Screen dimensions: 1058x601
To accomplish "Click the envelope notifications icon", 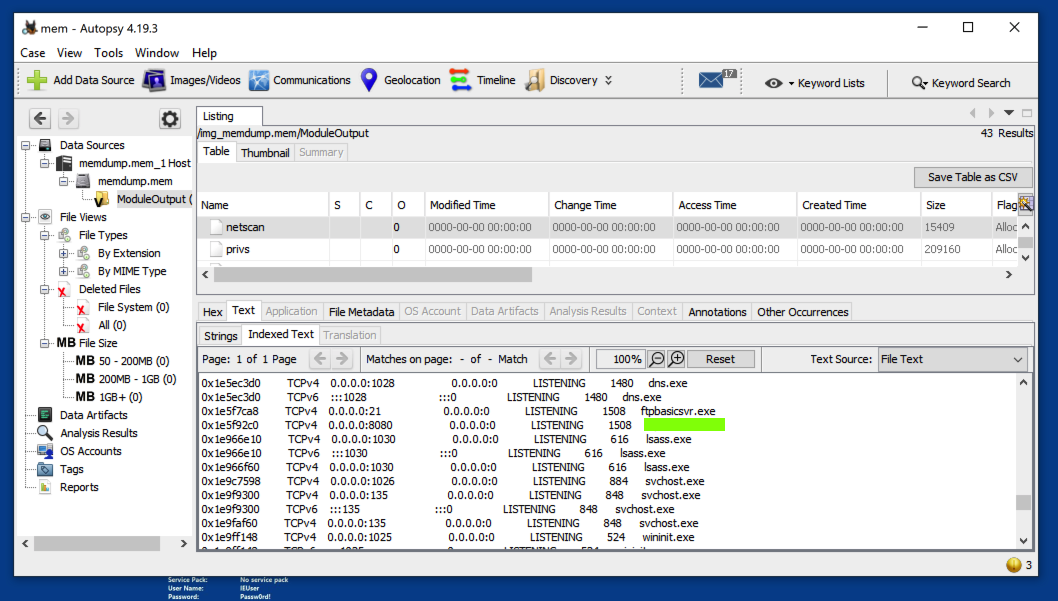I will pos(711,81).
